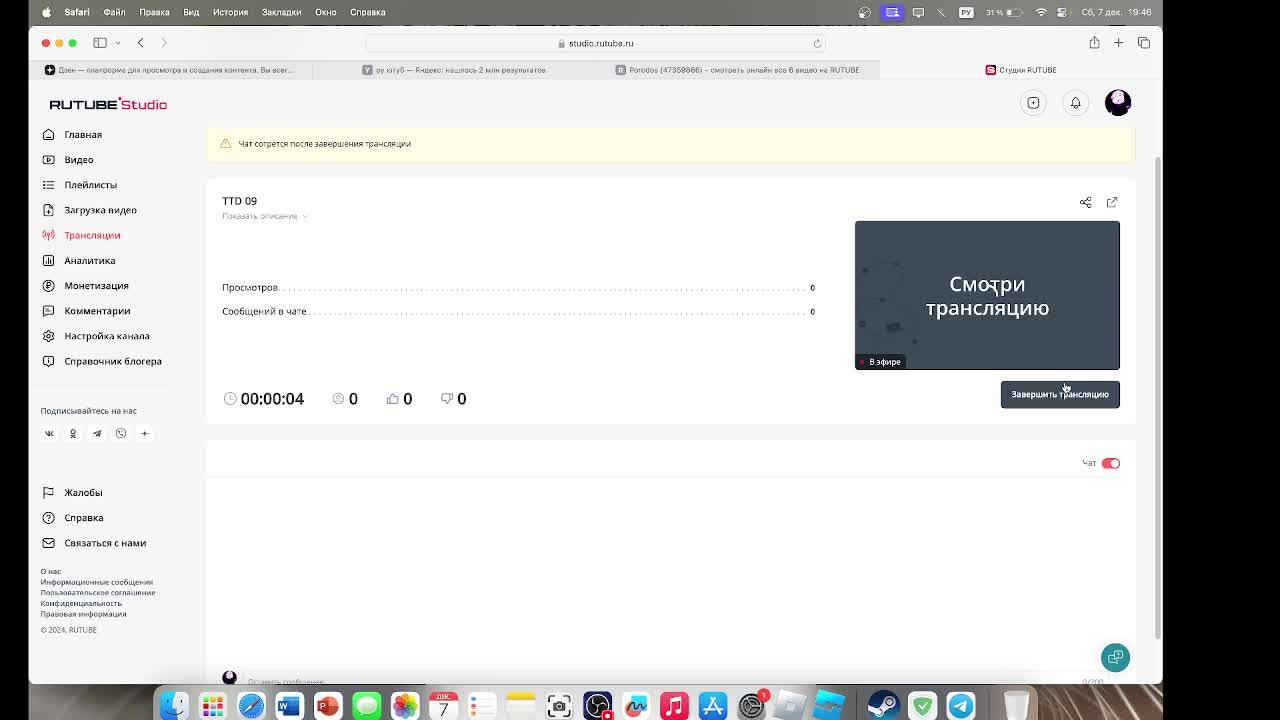Open the support chat floating button
The width and height of the screenshot is (1280, 720).
point(1115,657)
